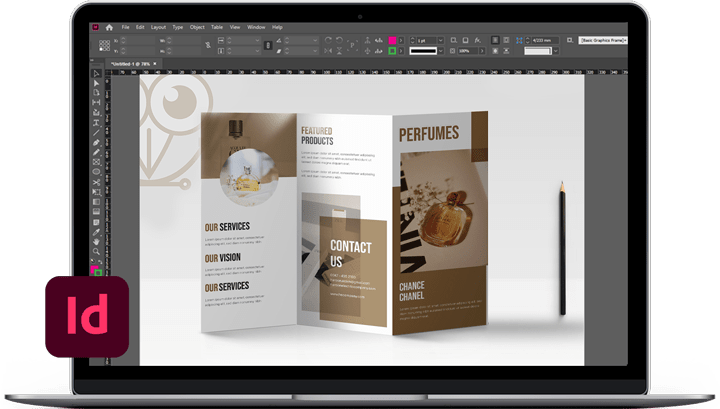Click the green stroke swatch in control bar
The image size is (720, 409).
click(x=393, y=51)
